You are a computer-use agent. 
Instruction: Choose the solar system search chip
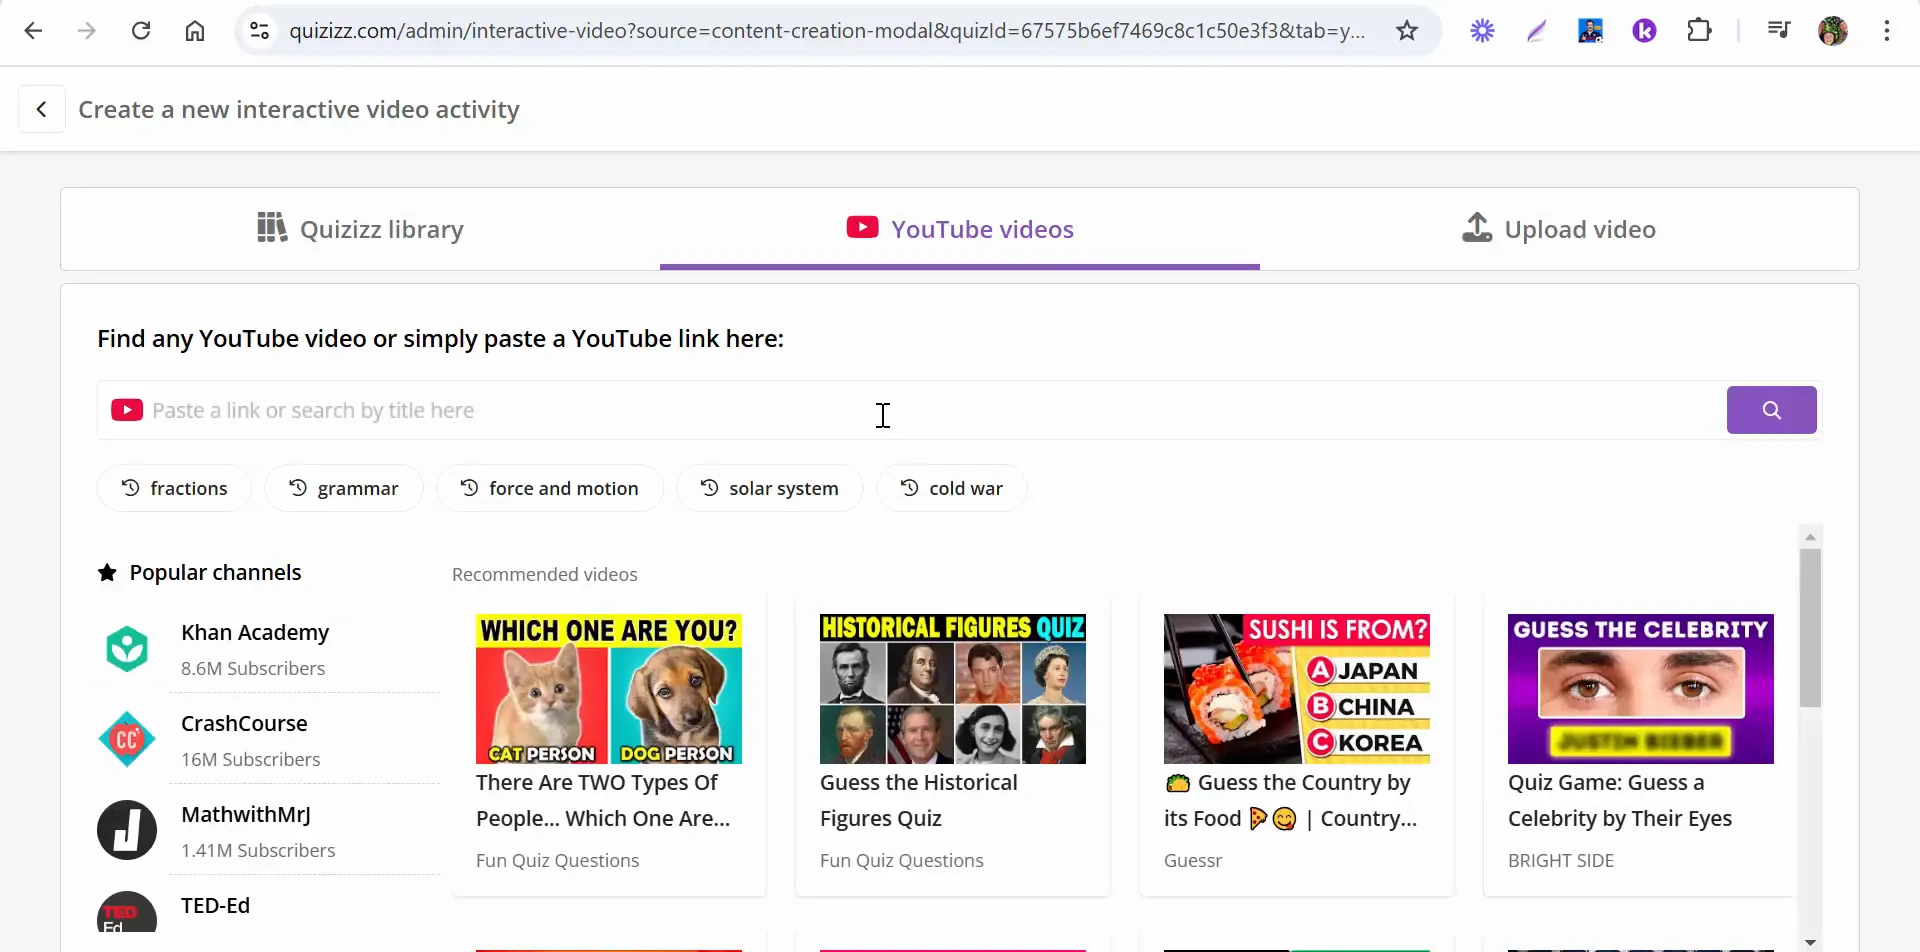pyautogui.click(x=769, y=488)
